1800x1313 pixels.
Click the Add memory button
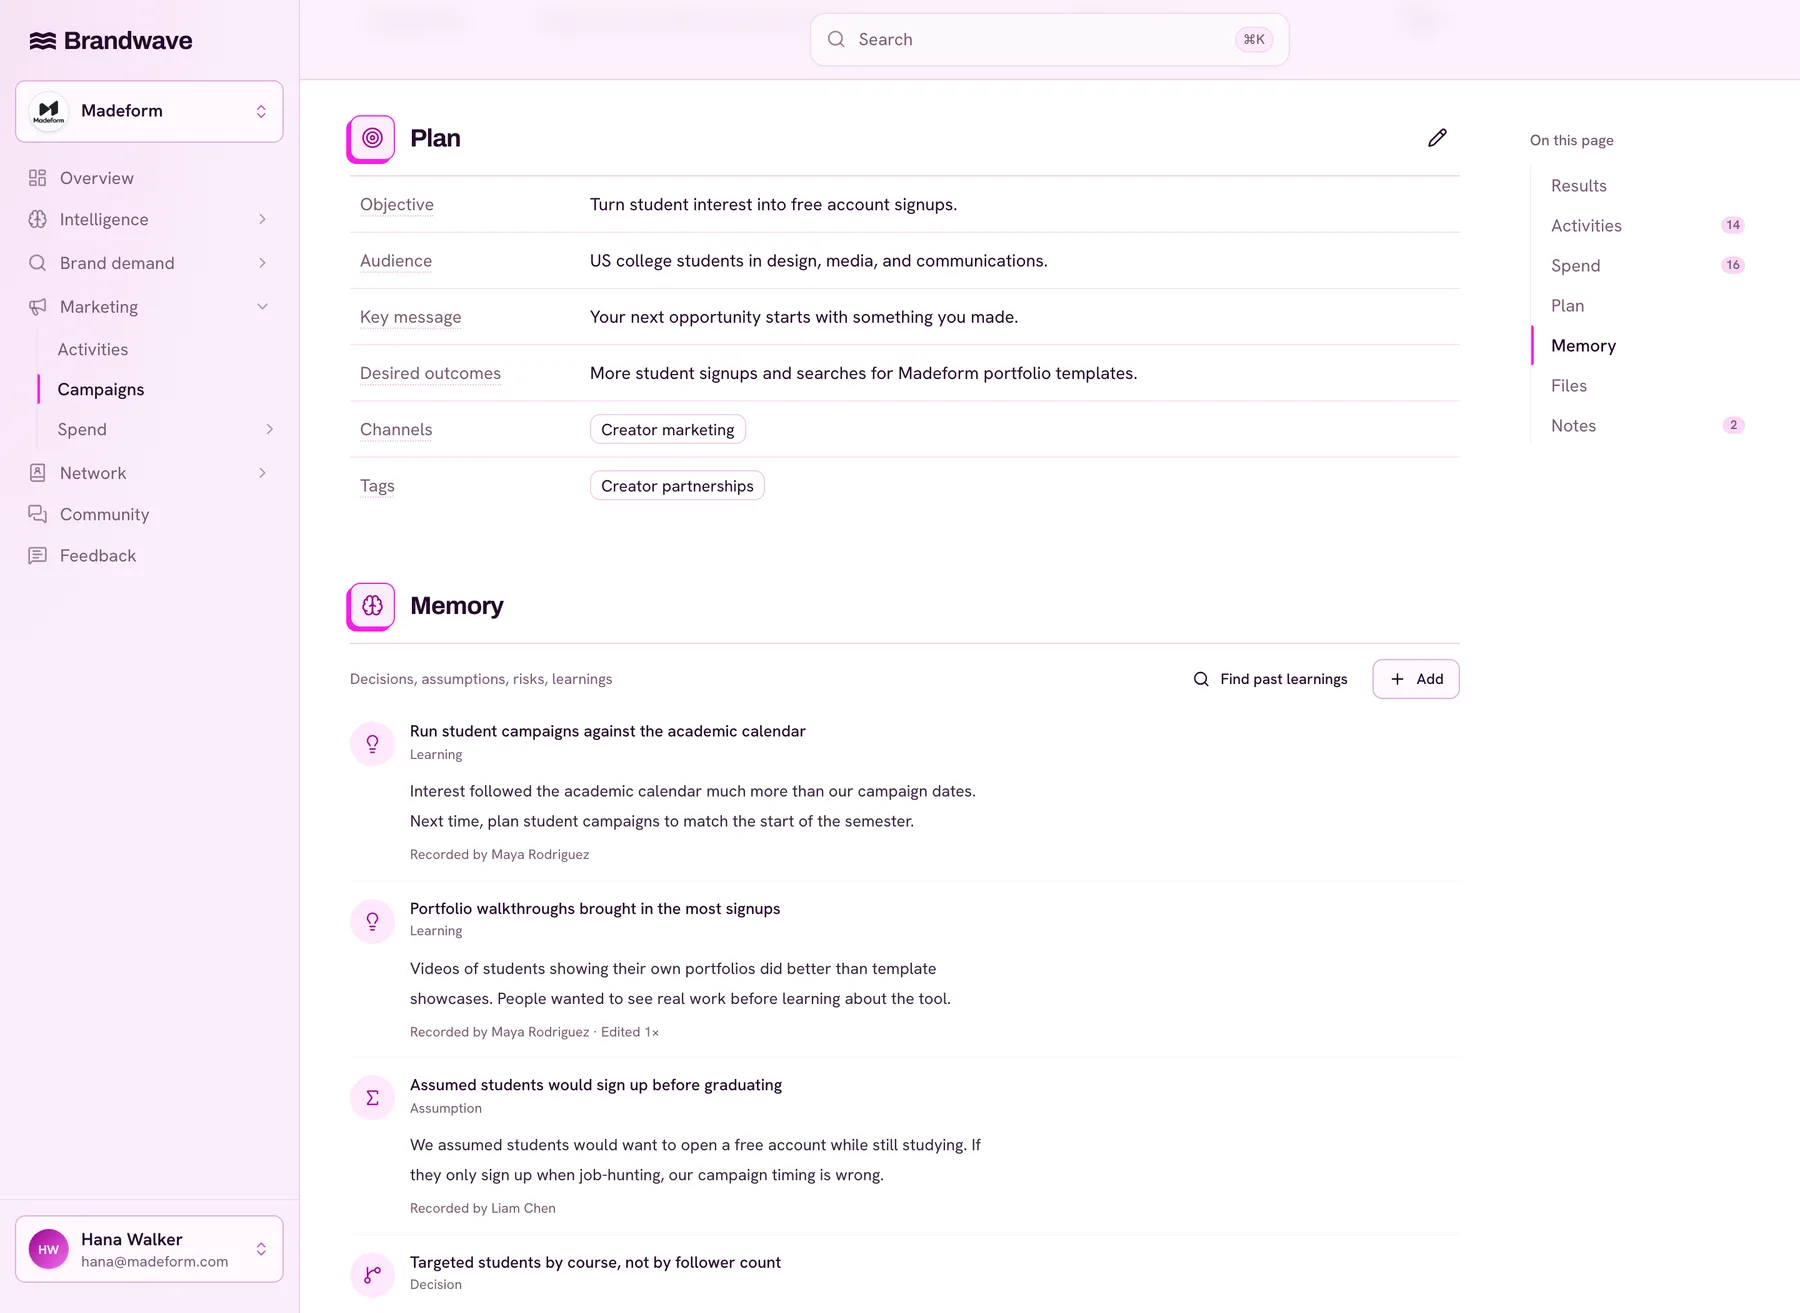(1416, 679)
